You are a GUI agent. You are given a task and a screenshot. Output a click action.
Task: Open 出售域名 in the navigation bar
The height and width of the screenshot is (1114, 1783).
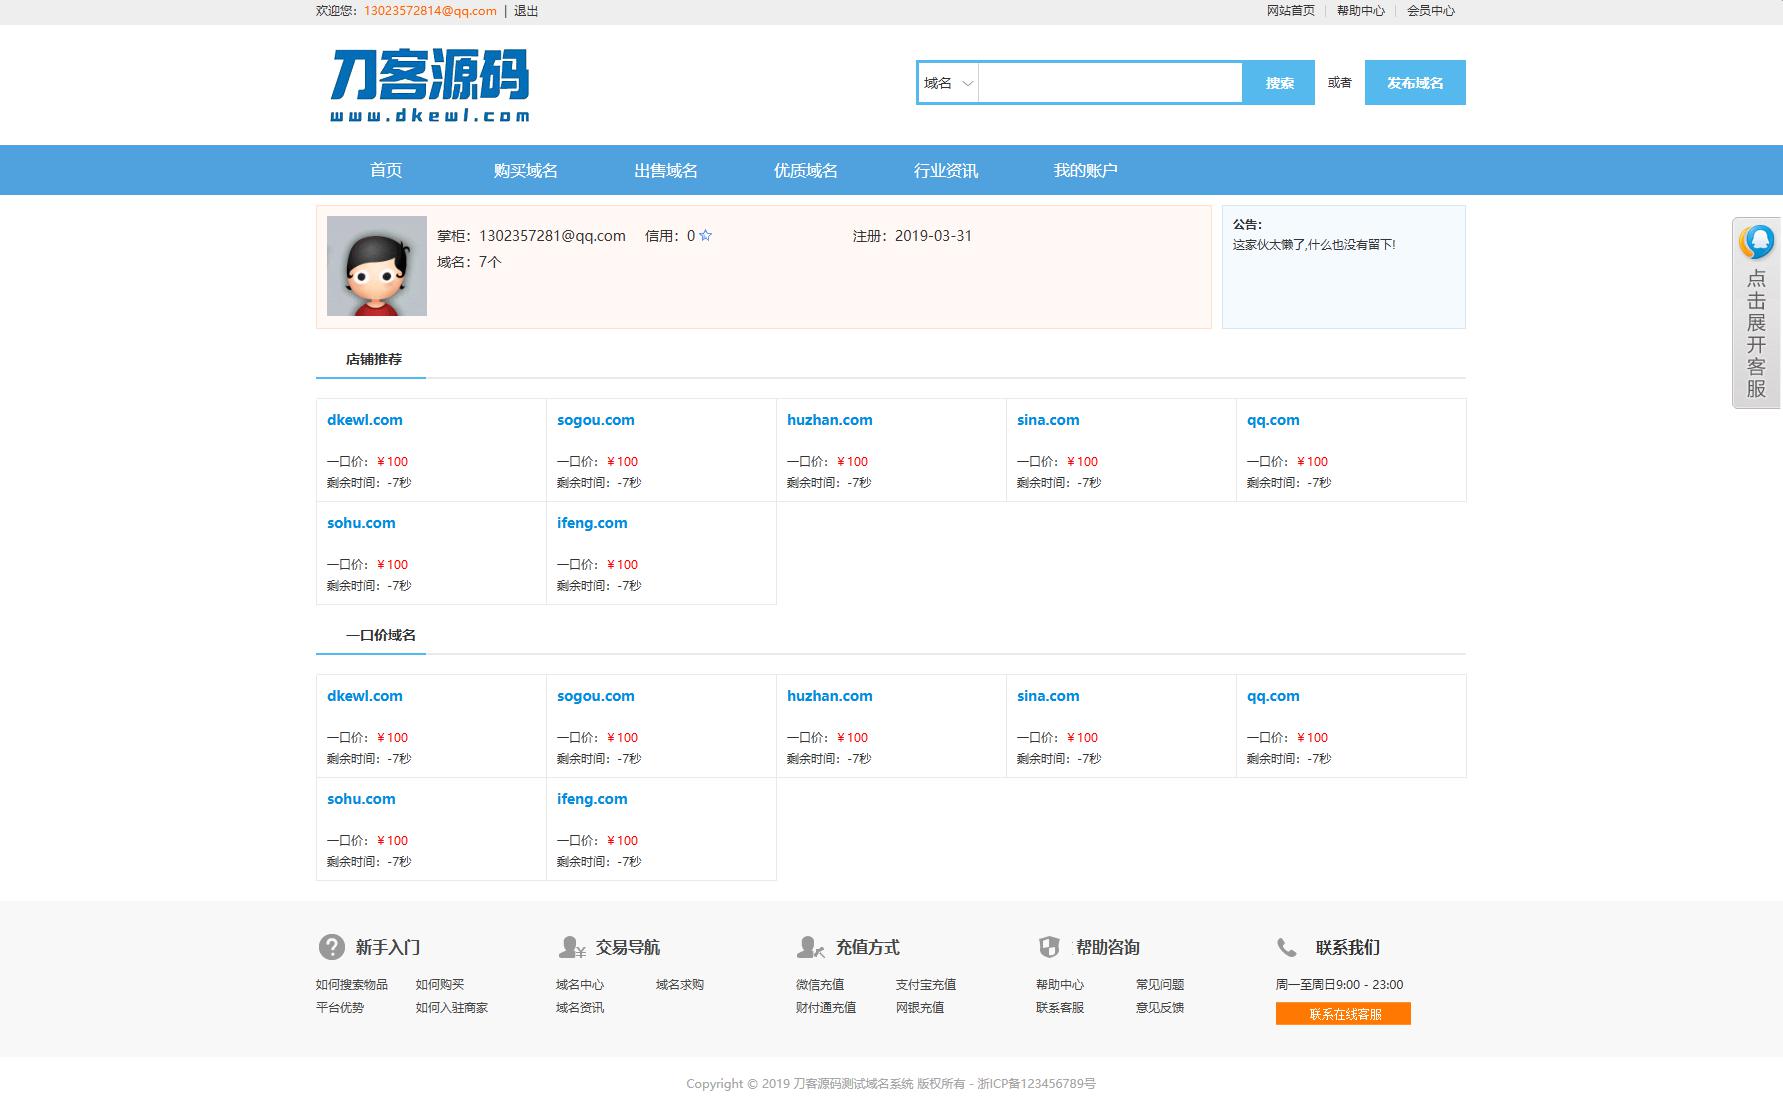(x=666, y=170)
